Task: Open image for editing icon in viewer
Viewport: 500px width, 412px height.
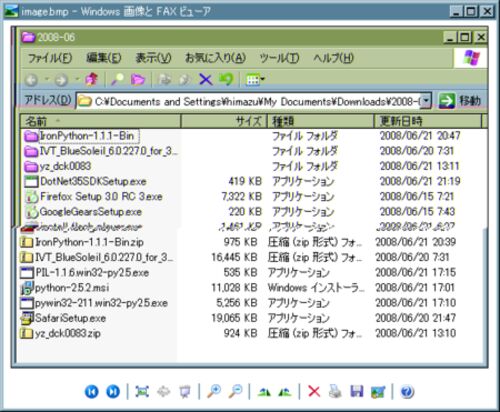Action: pyautogui.click(x=378, y=392)
